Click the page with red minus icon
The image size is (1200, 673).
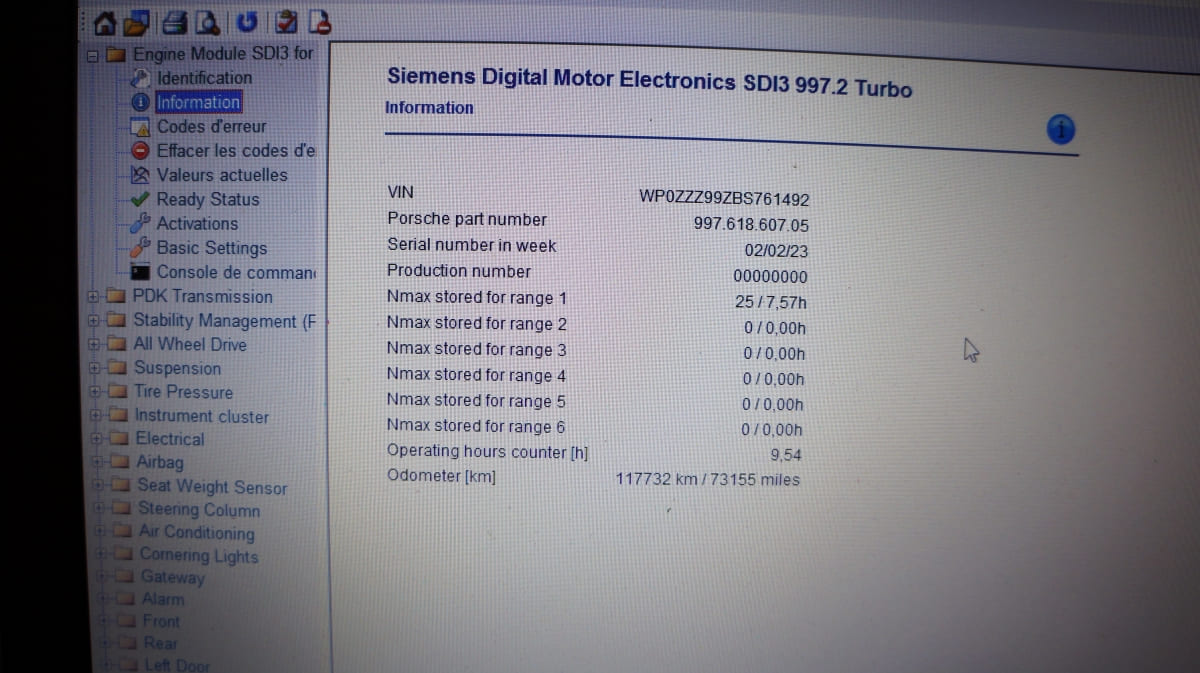coord(318,21)
